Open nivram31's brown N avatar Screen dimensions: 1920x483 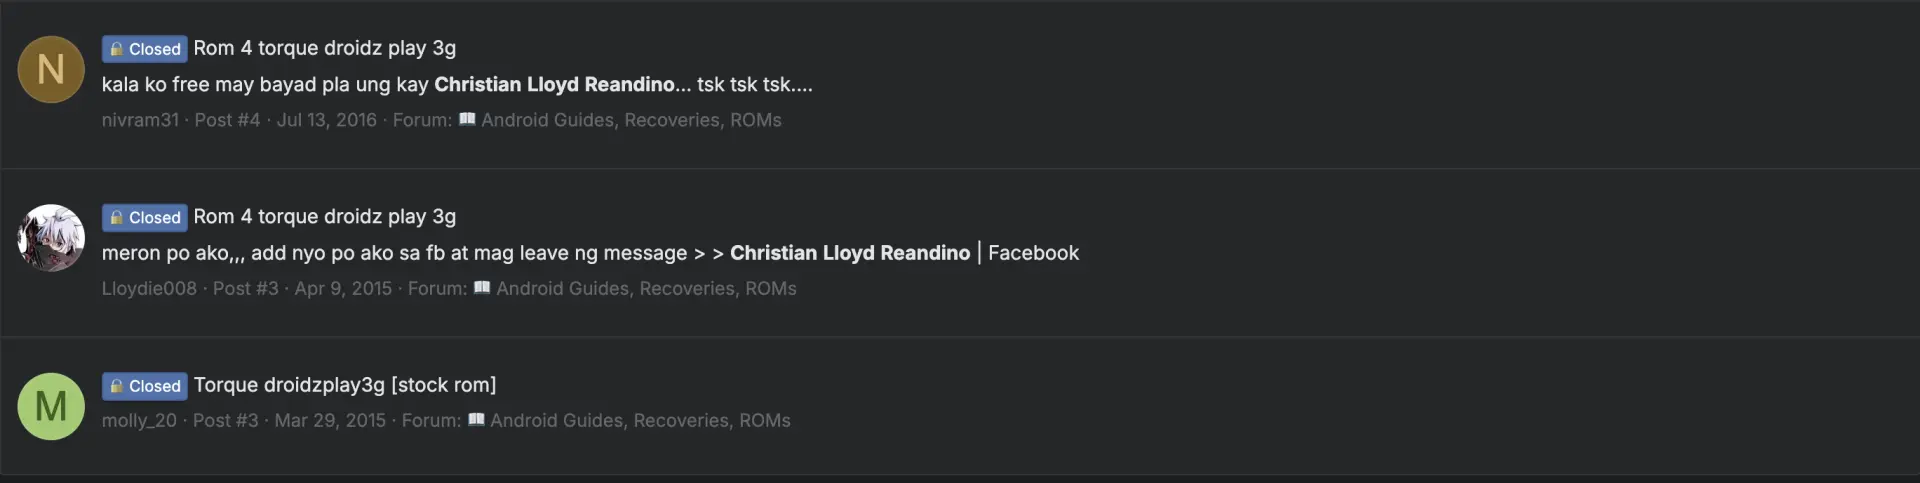coord(51,69)
